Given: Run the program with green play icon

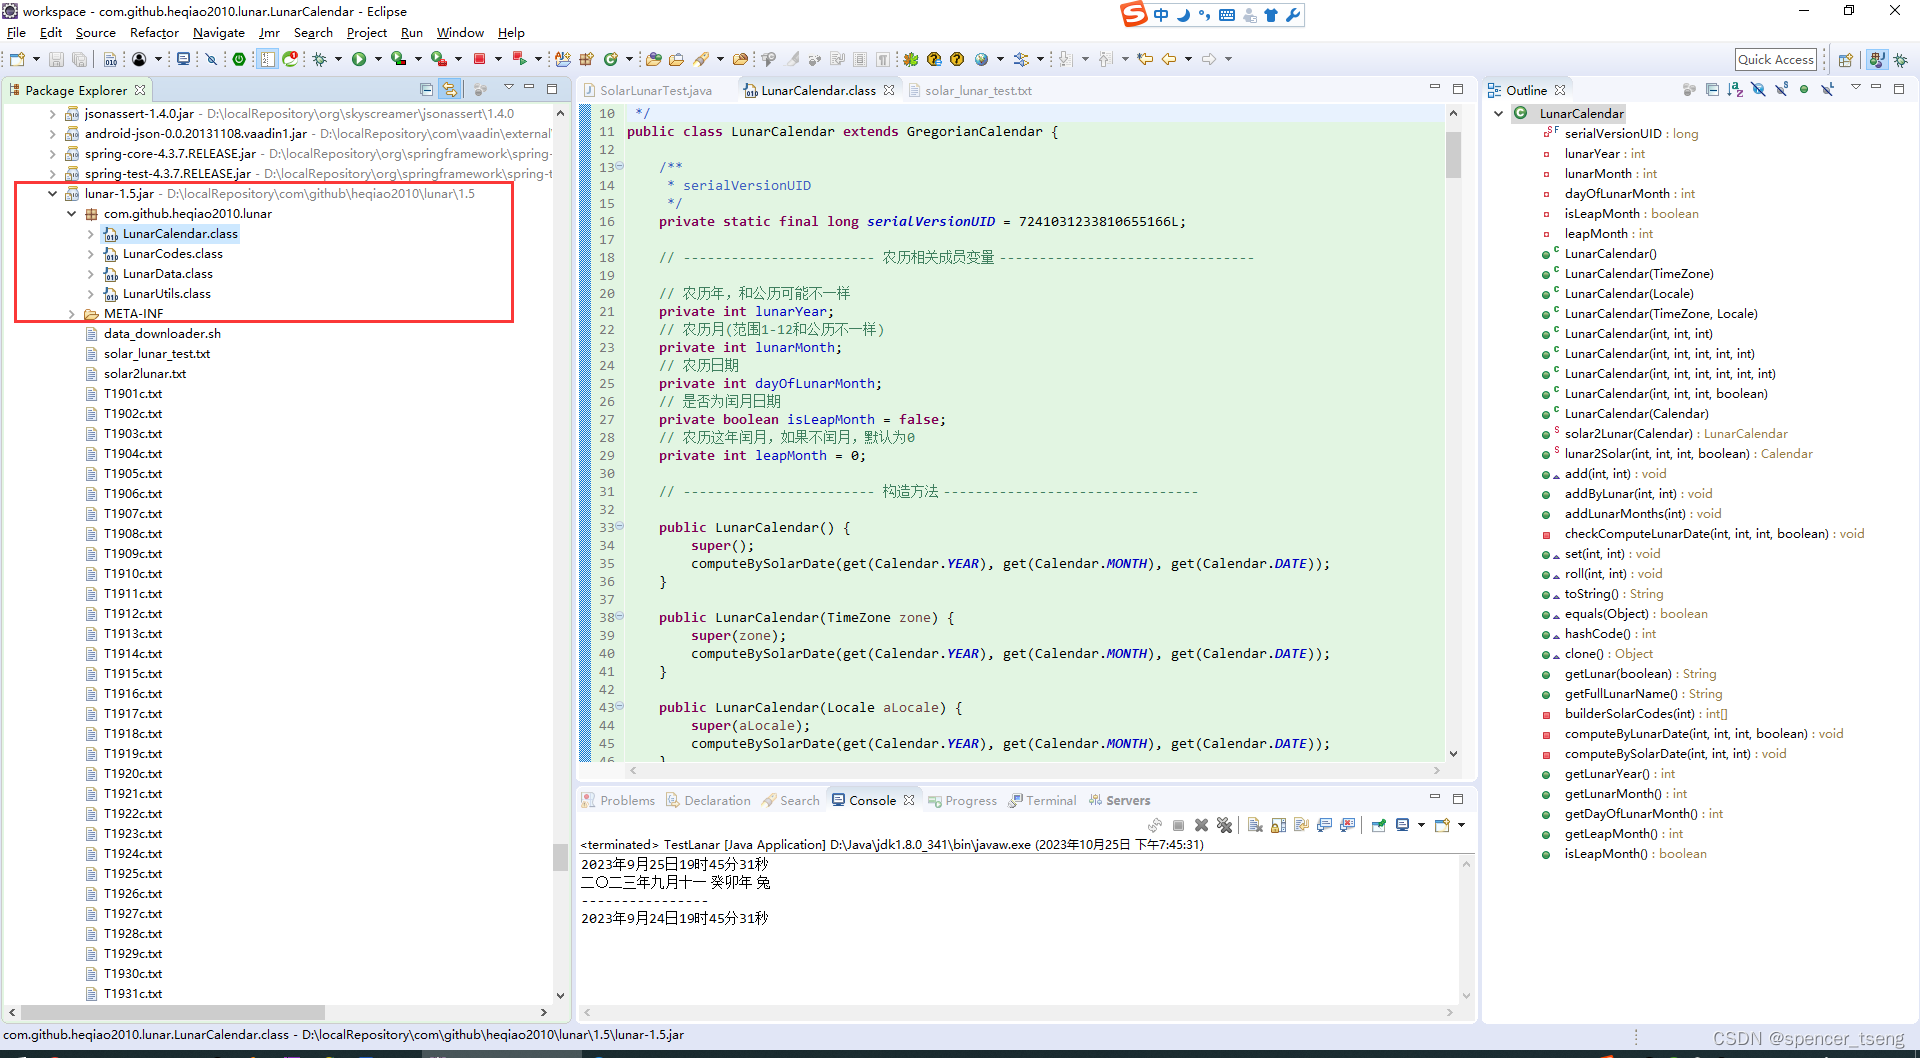Looking at the screenshot, I should (x=359, y=59).
